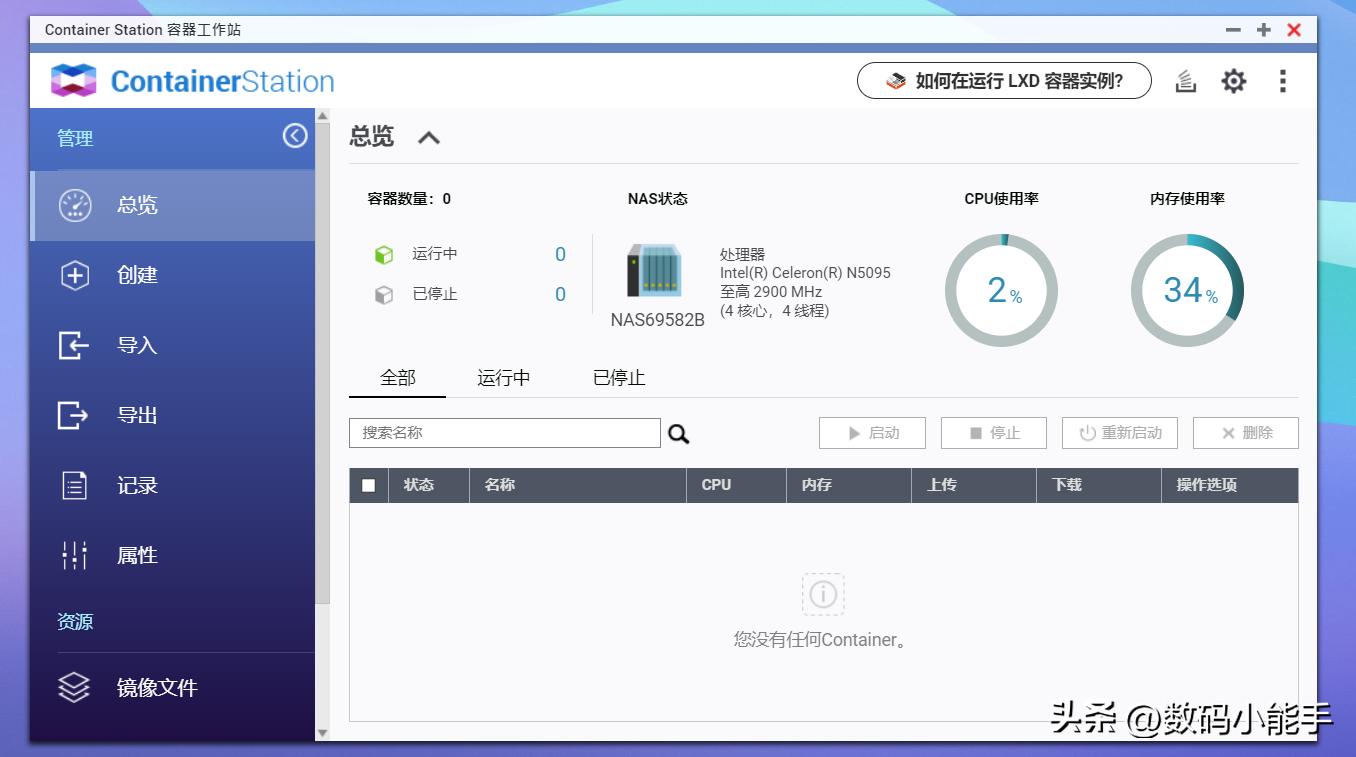1356x757 pixels.
Task: Collapse the left sidebar with the circular chevron
Action: [x=294, y=137]
